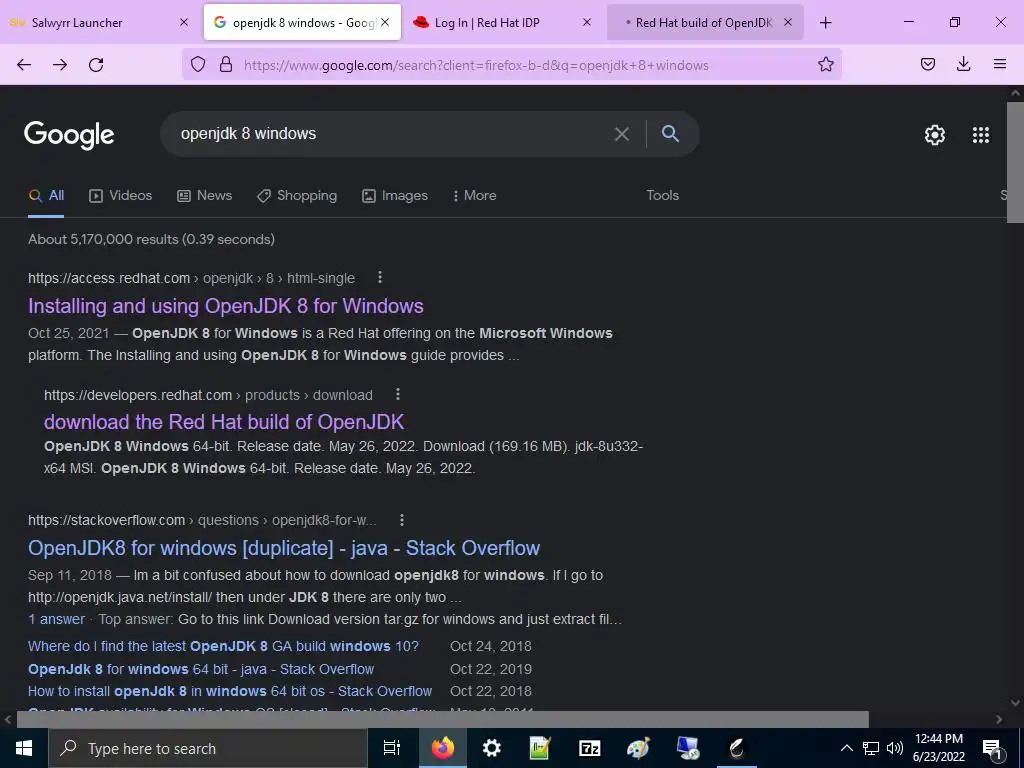This screenshot has width=1024, height=768.
Task: Open Task View on taskbar
Action: pos(391,748)
